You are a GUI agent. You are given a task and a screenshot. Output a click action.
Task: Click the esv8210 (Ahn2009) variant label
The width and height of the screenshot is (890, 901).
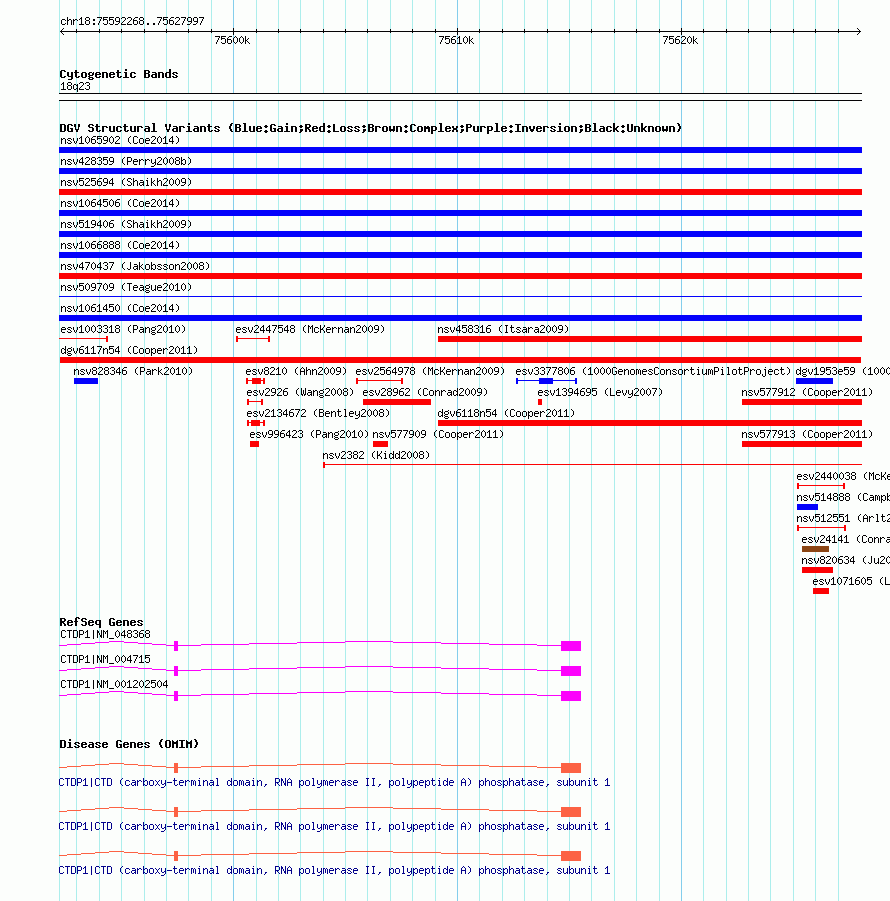296,371
